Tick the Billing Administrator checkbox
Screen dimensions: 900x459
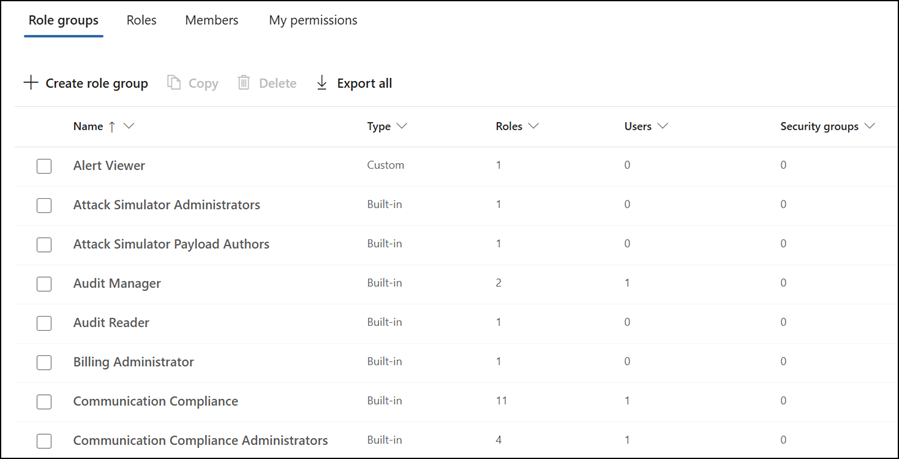(44, 362)
